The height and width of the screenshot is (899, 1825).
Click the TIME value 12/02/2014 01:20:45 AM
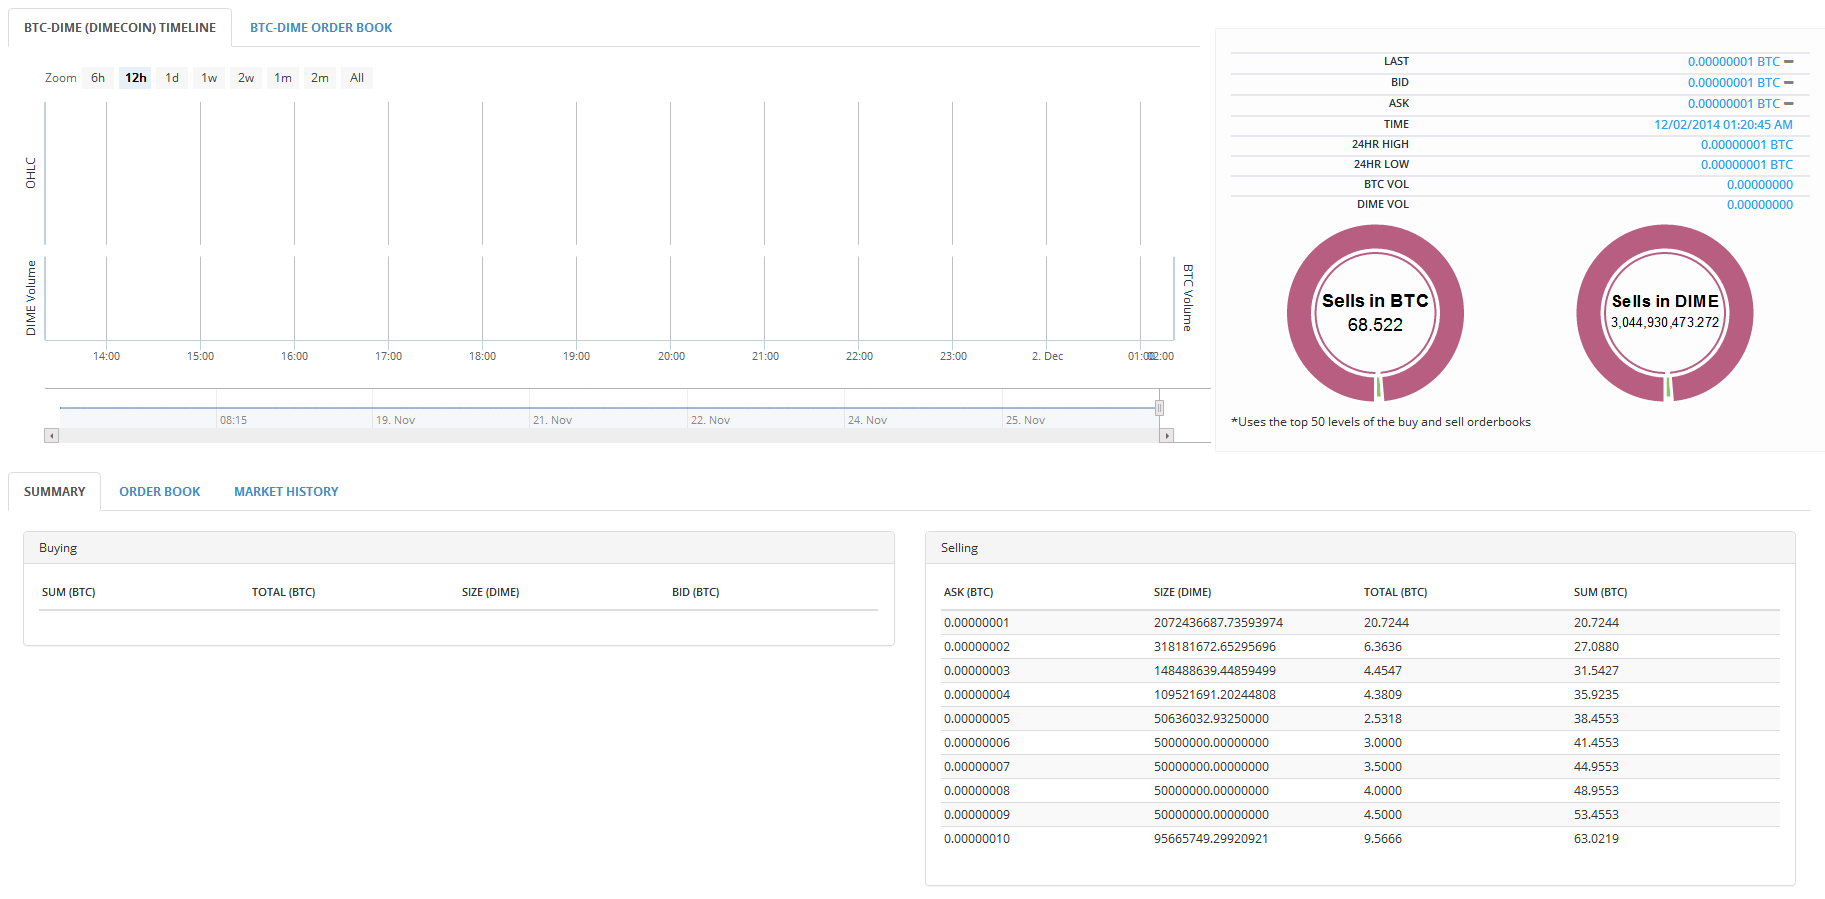(1723, 125)
